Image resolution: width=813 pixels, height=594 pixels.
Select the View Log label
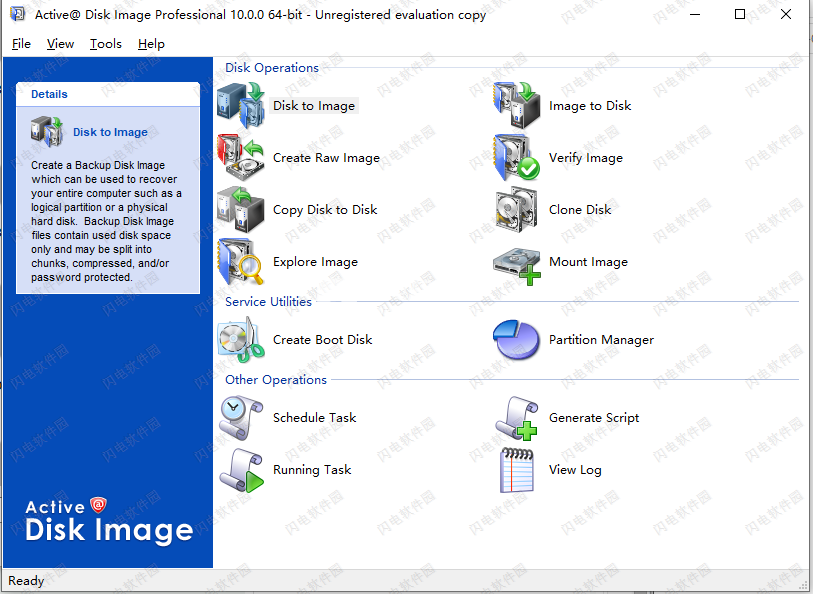point(576,470)
